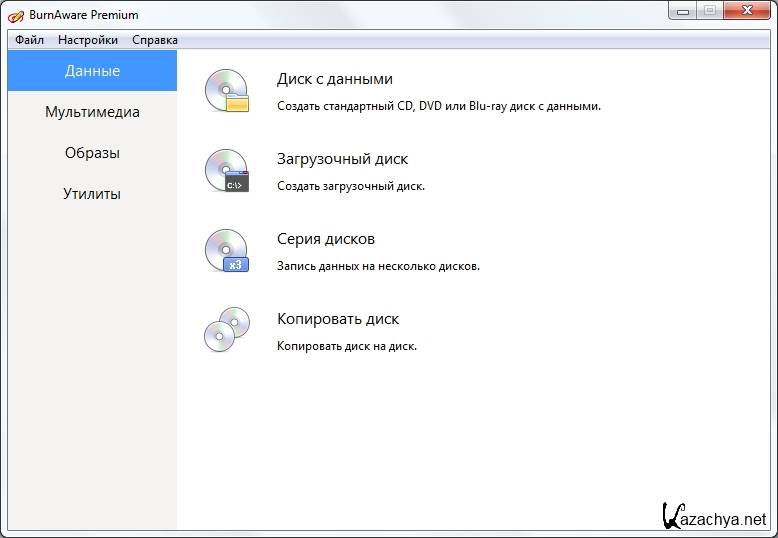Viewport: 778px width, 538px height.
Task: Launch the Диск с данными title
Action: click(x=334, y=79)
